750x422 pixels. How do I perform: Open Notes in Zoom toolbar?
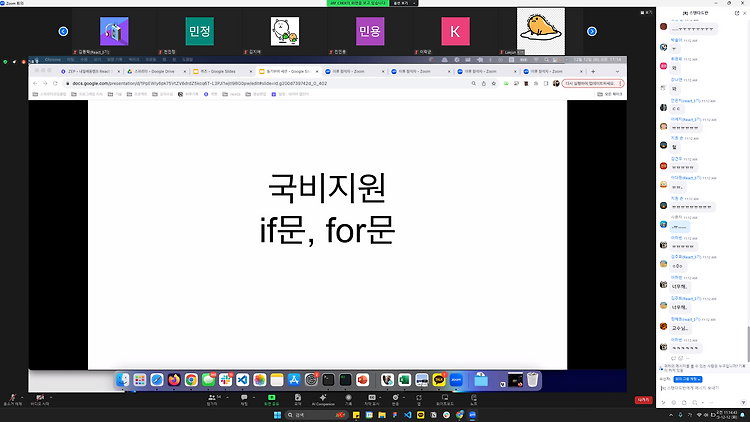coord(474,399)
